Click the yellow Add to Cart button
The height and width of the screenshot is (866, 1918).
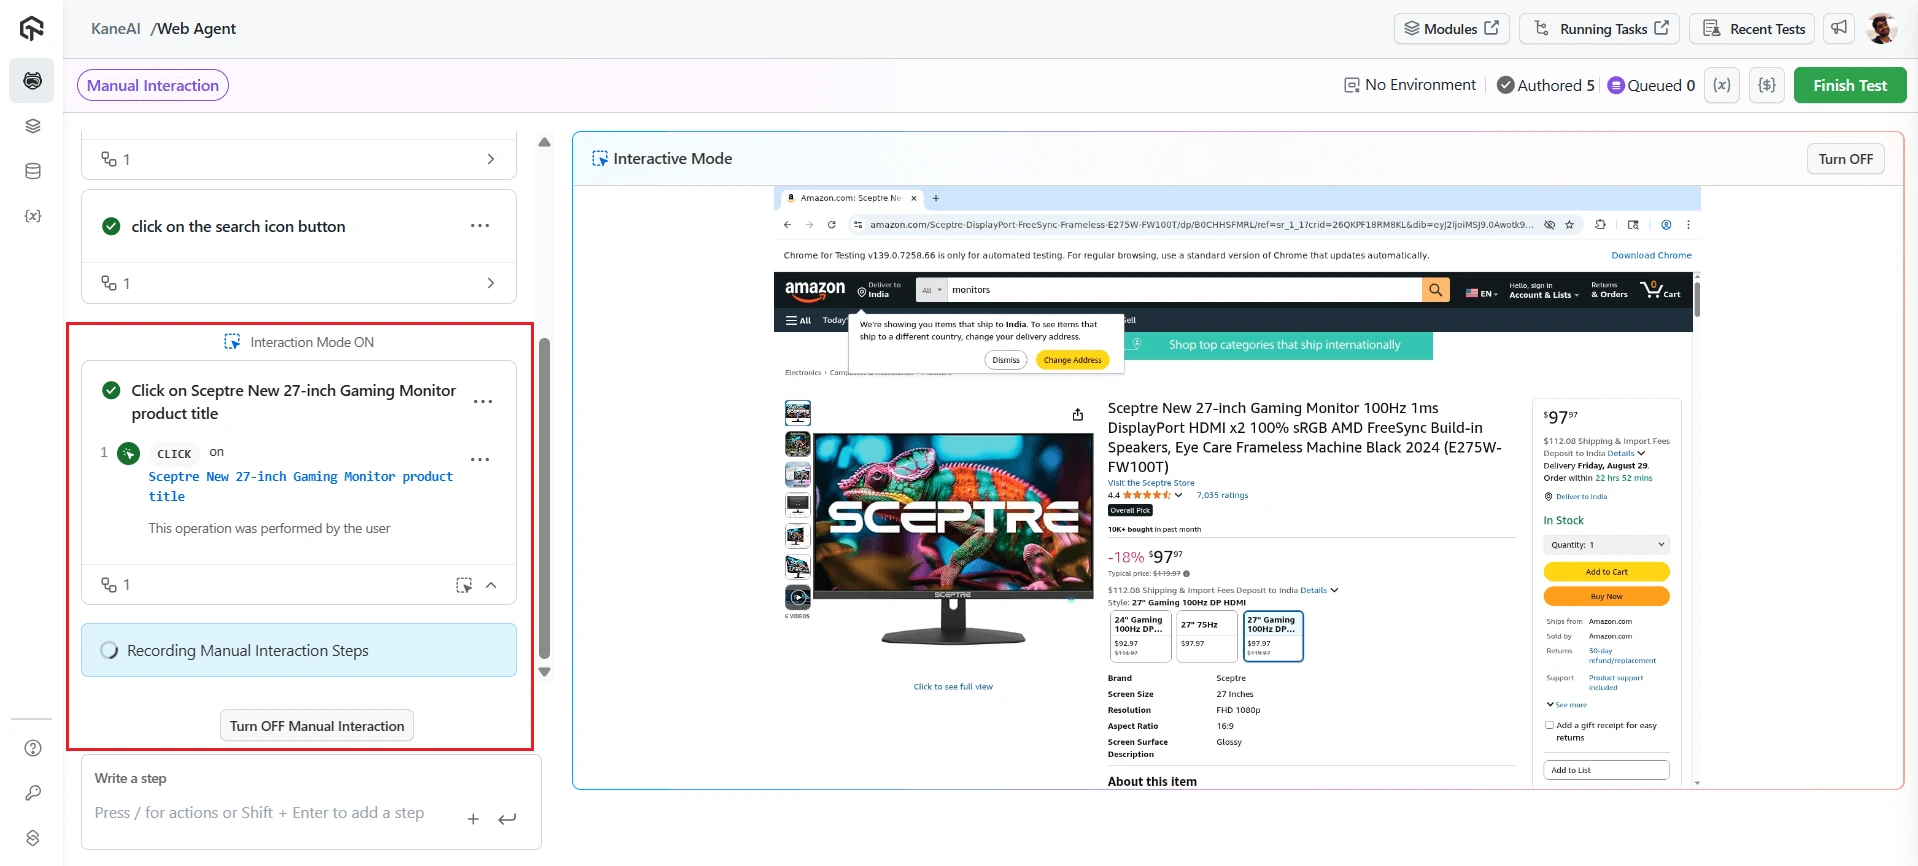(1606, 572)
